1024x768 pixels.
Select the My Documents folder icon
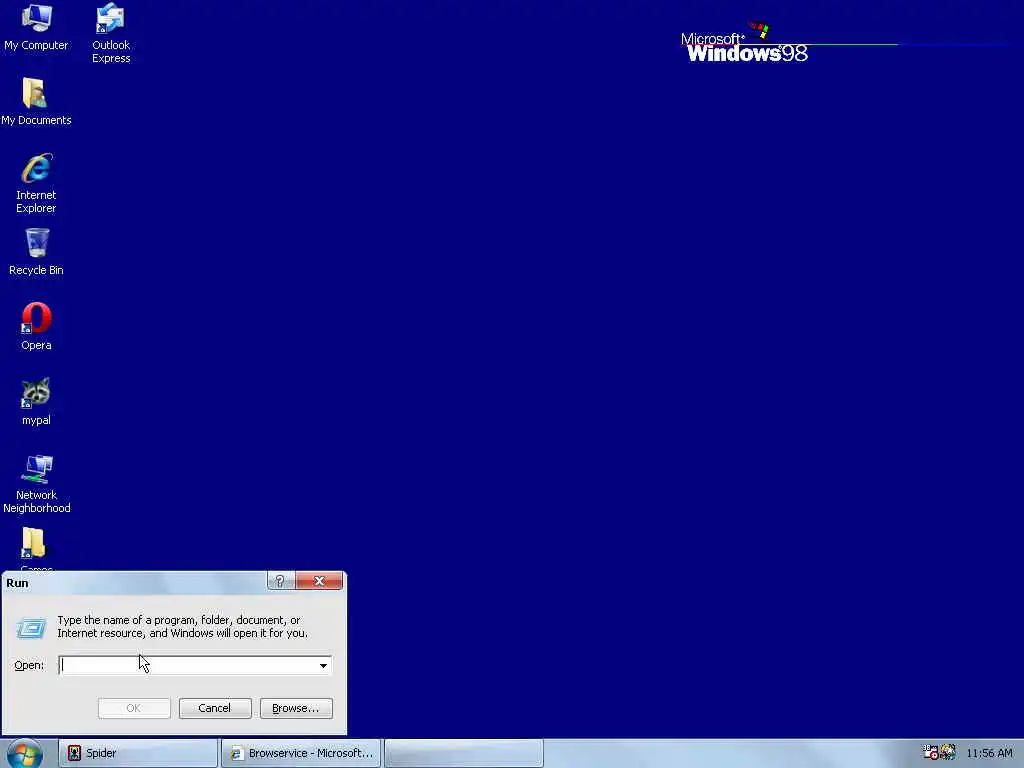click(x=36, y=101)
